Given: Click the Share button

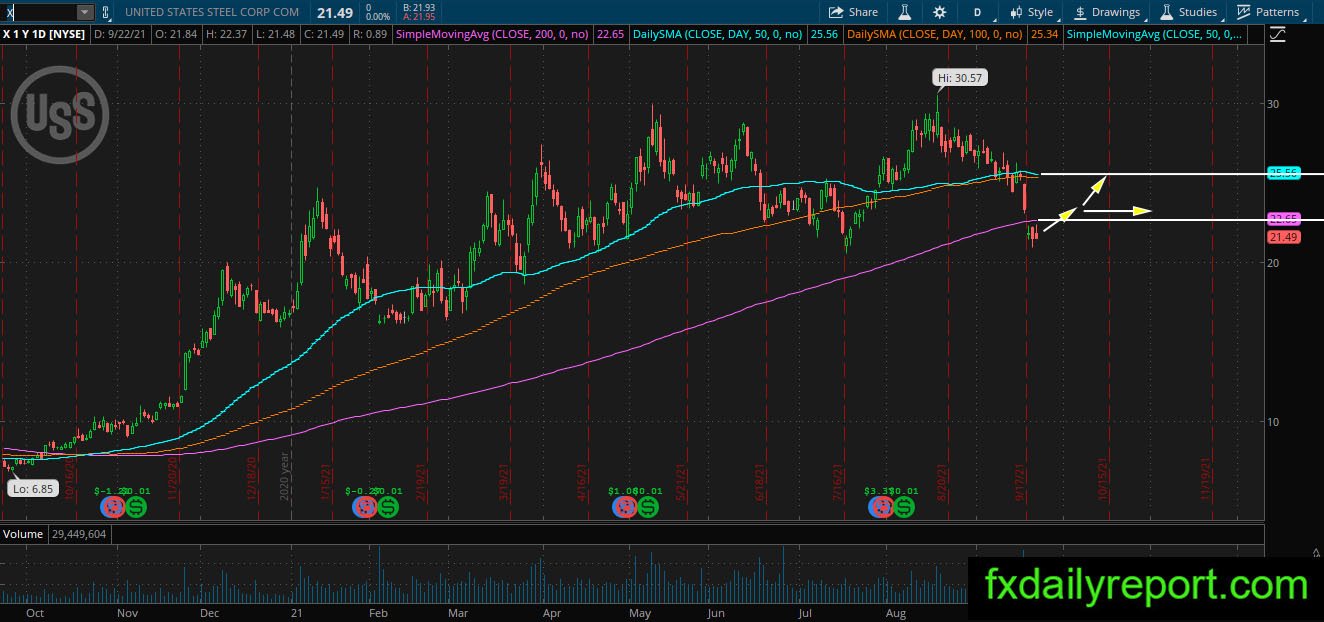Looking at the screenshot, I should pos(853,12).
